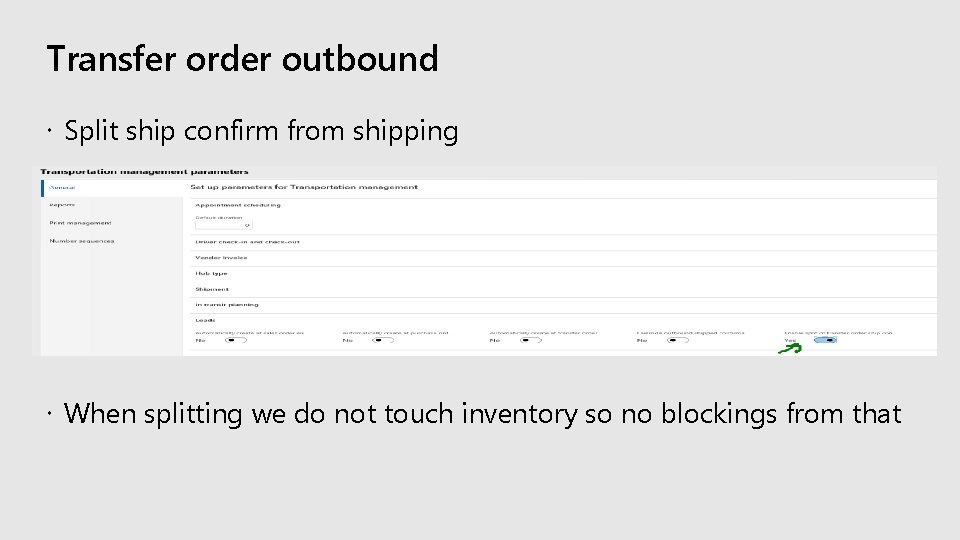The width and height of the screenshot is (960, 540).
Task: Expand the In transit planning section
Action: [x=227, y=304]
